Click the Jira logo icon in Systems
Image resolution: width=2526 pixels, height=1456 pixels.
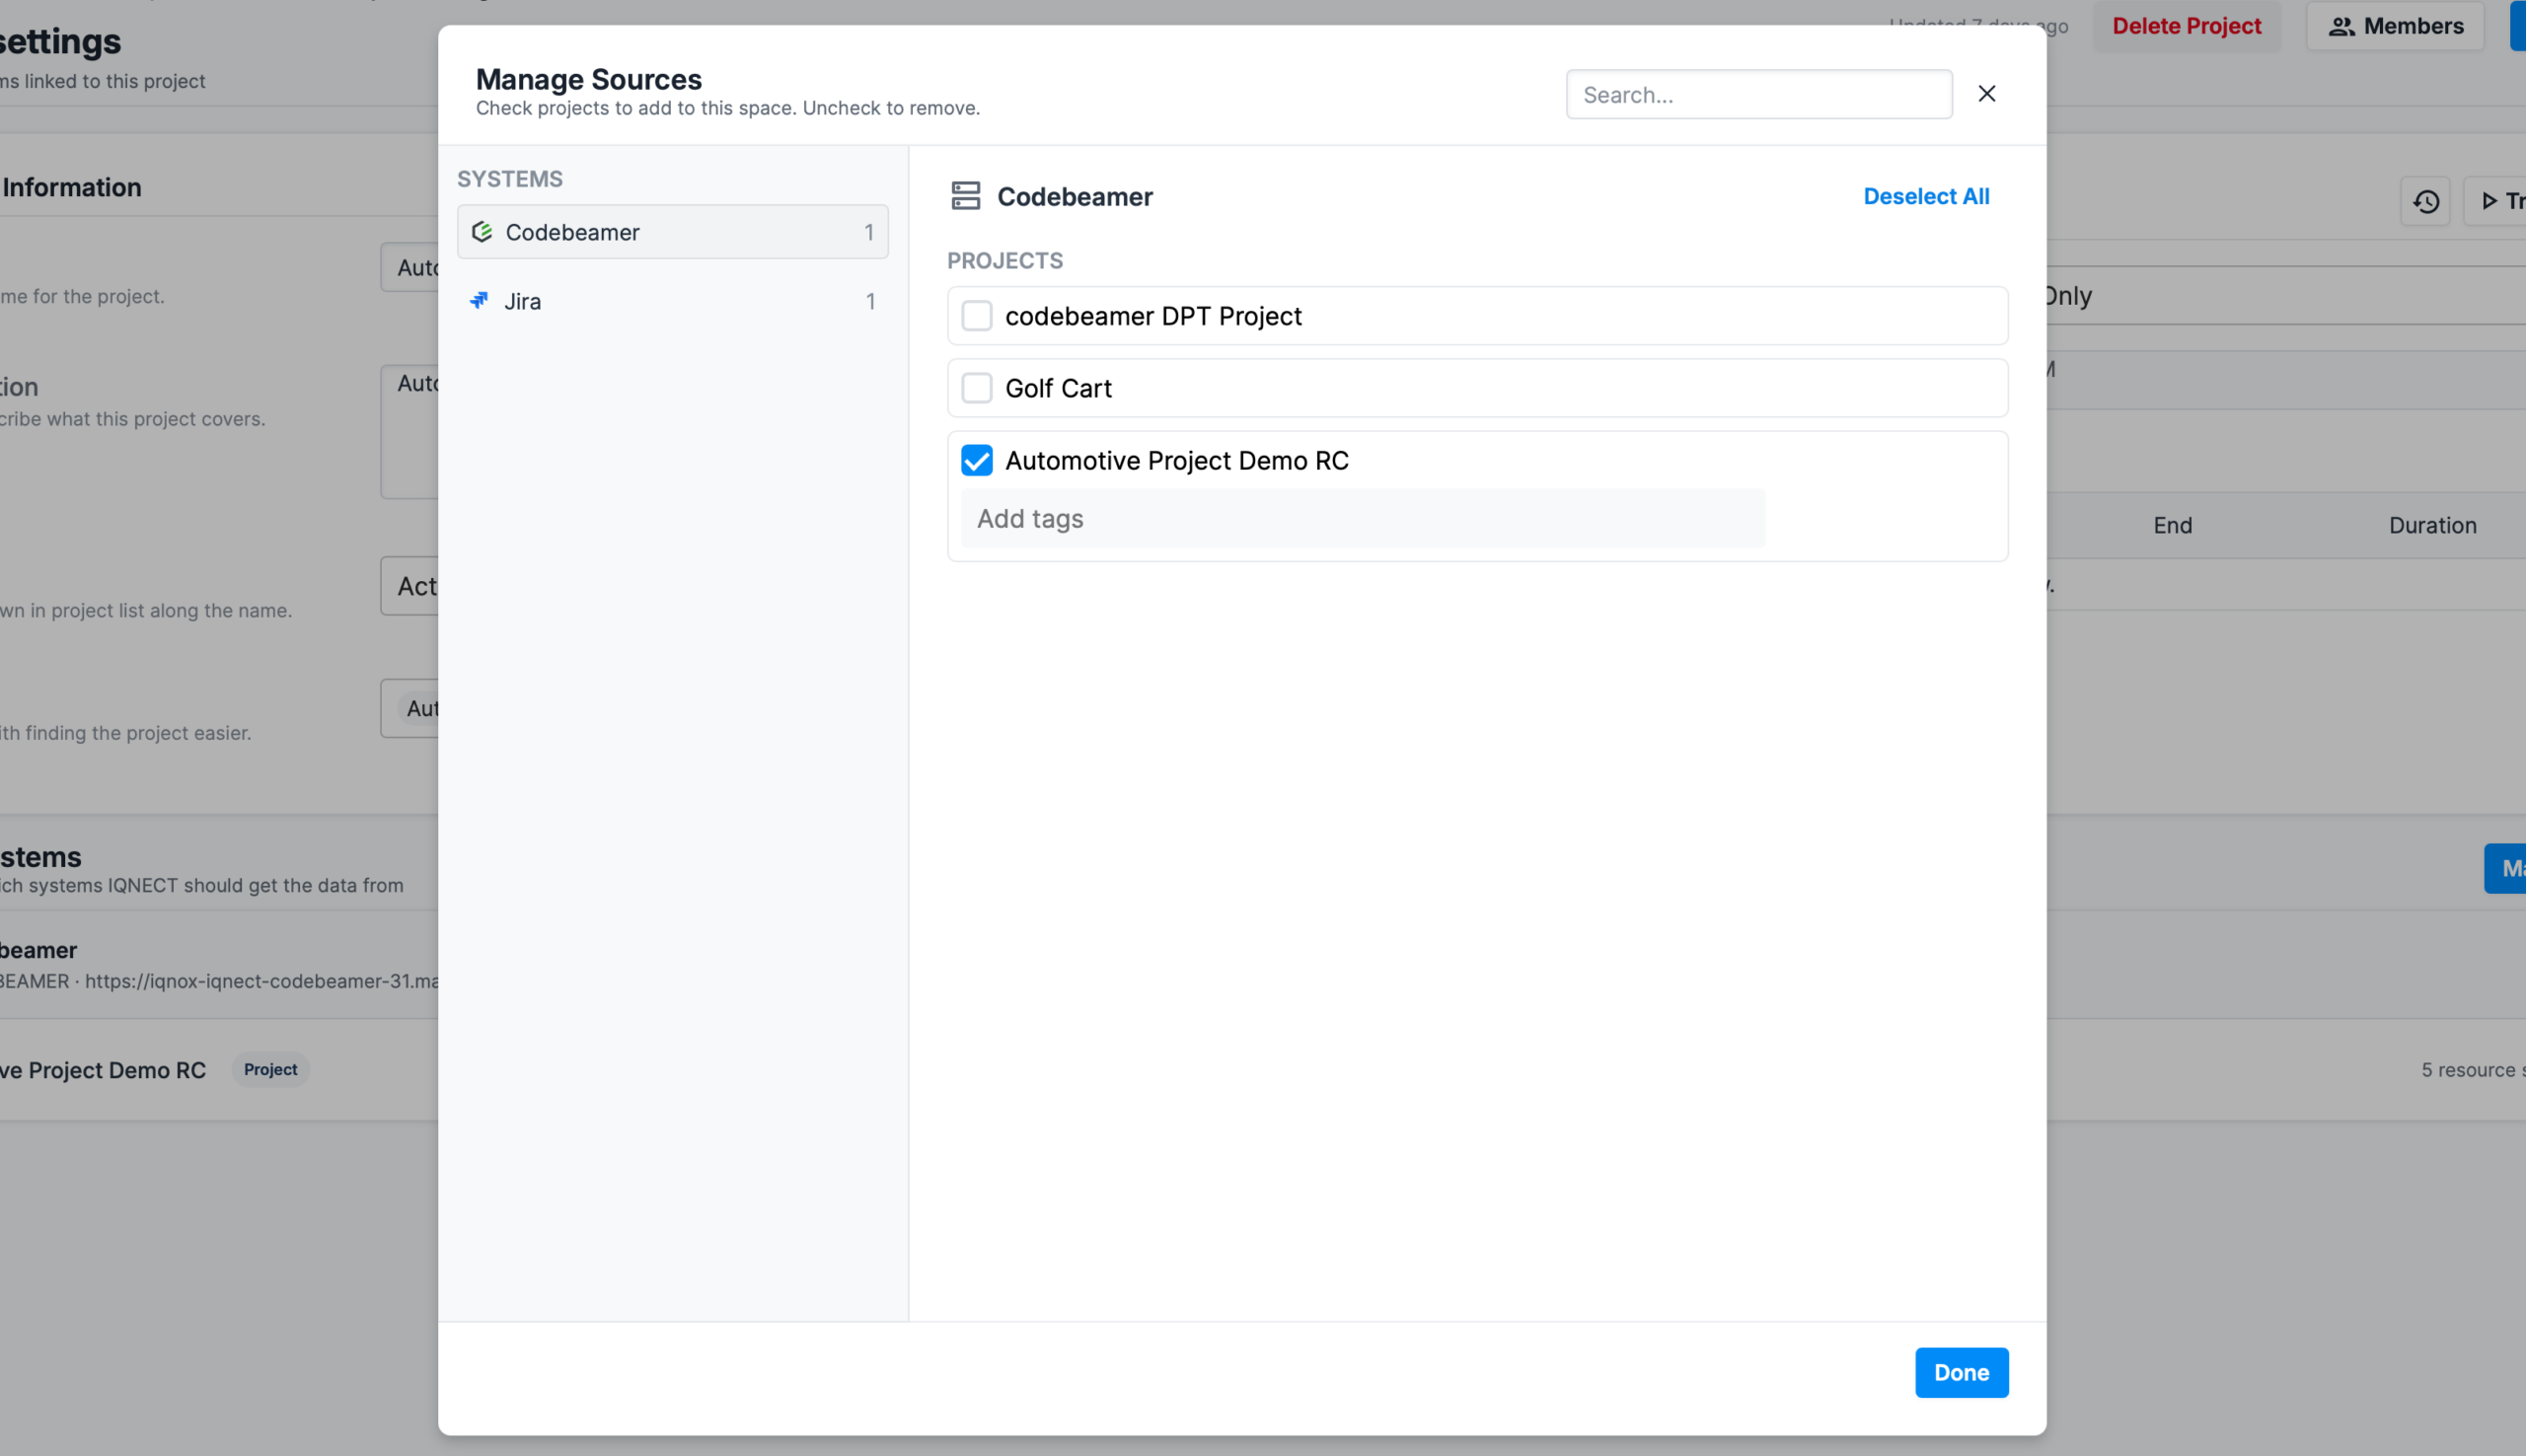click(x=480, y=300)
